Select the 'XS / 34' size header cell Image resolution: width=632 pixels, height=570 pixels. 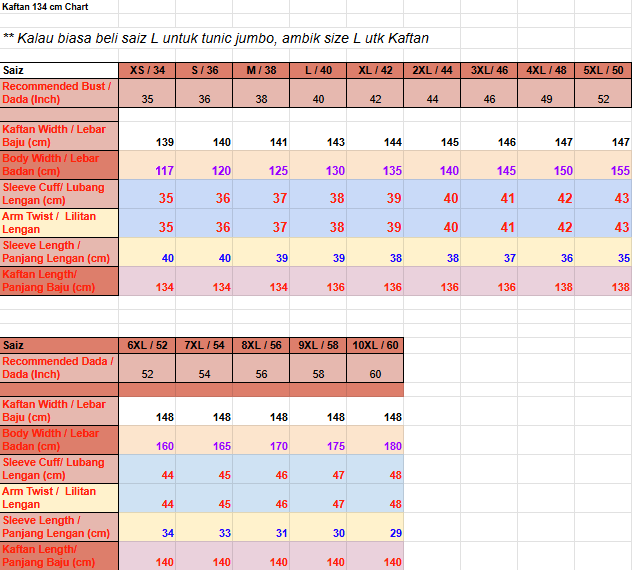pos(147,70)
